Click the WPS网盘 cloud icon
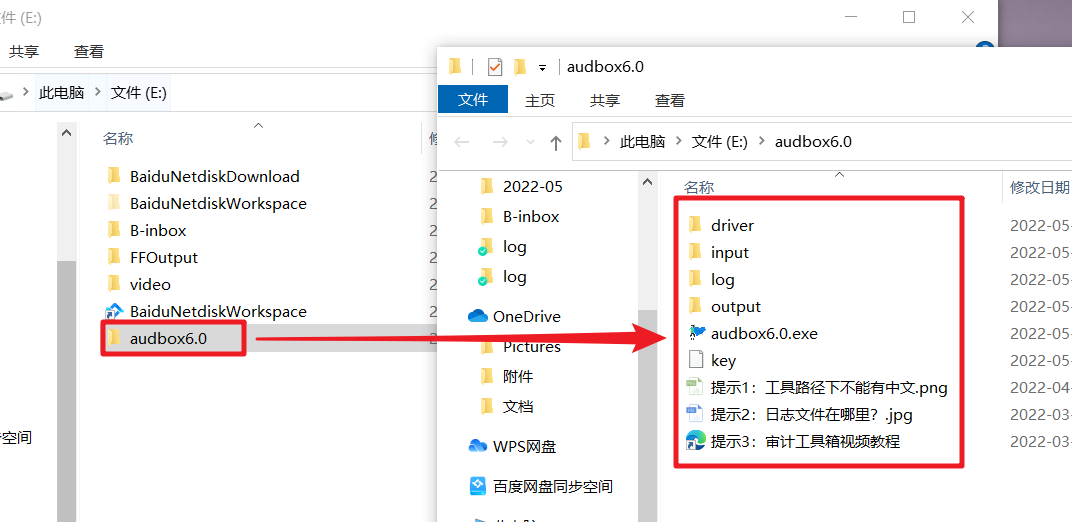The image size is (1072, 522). pyautogui.click(x=477, y=446)
